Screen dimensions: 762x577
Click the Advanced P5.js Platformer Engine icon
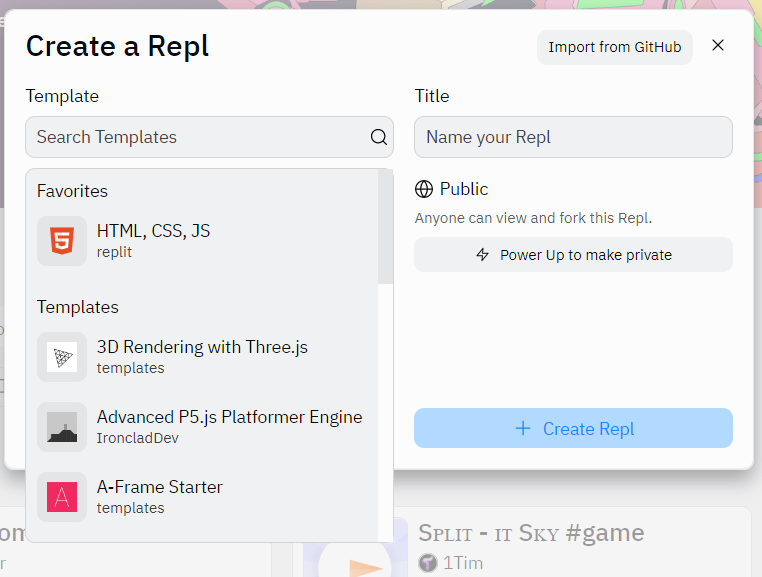click(x=62, y=427)
